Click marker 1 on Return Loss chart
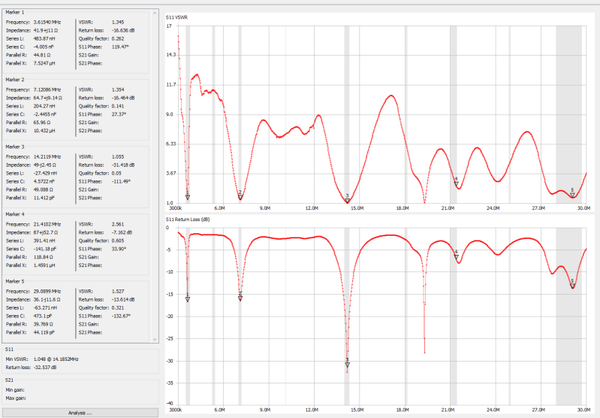 click(187, 298)
